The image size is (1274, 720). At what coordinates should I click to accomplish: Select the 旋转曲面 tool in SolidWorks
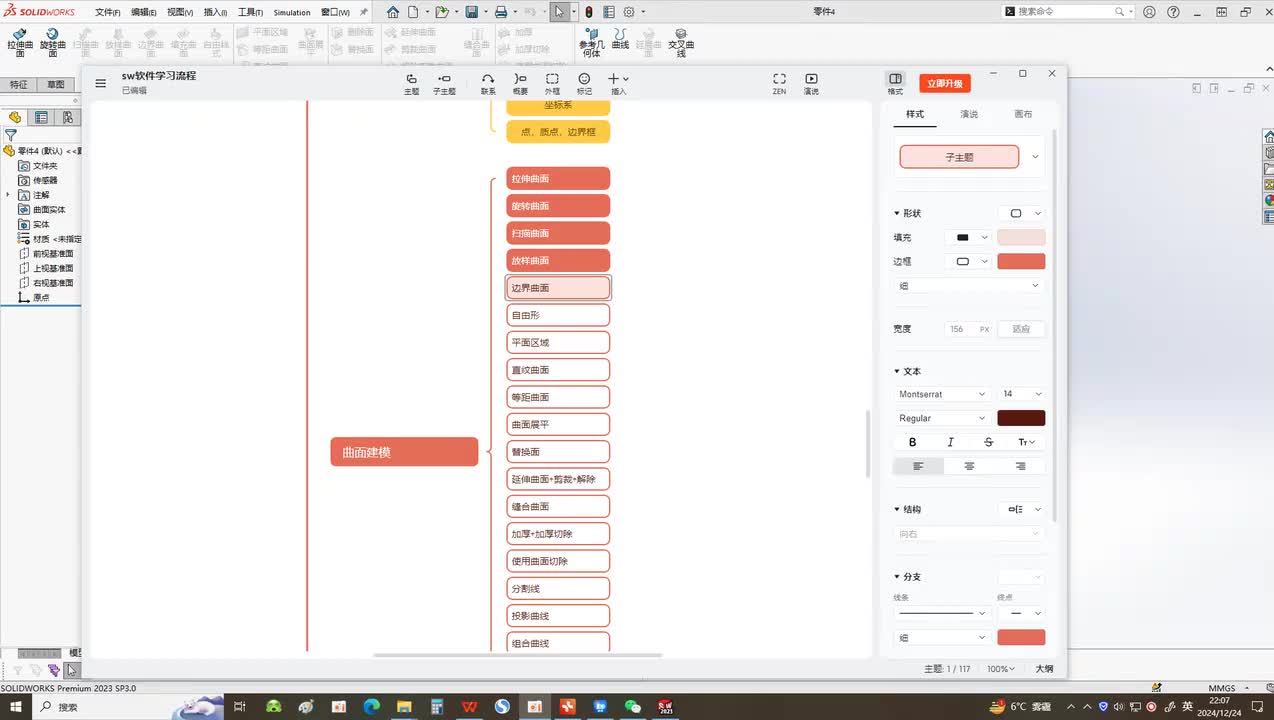(x=53, y=42)
